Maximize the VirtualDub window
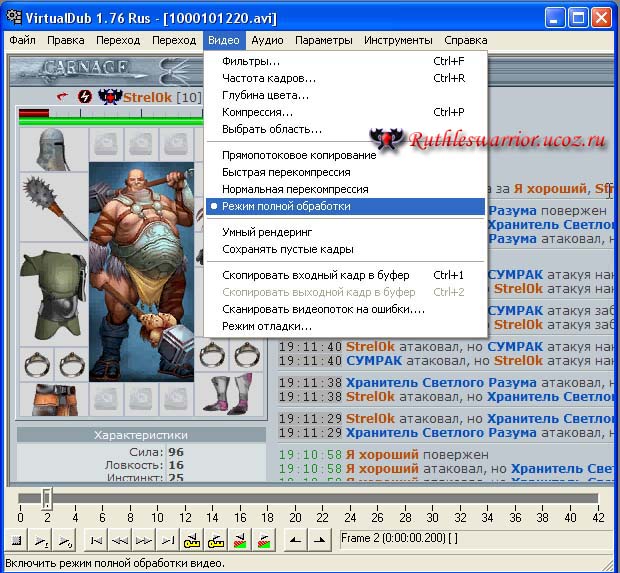The height and width of the screenshot is (573, 620). coord(578,18)
